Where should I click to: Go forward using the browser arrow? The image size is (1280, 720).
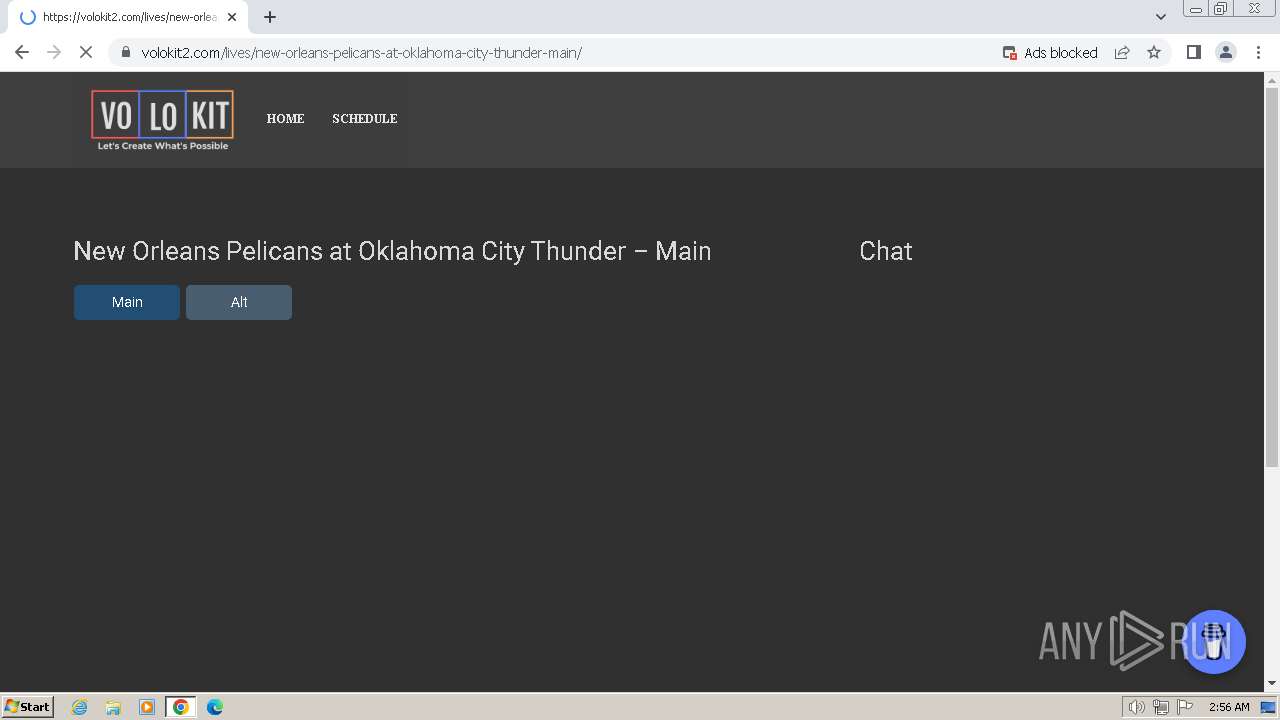54,52
